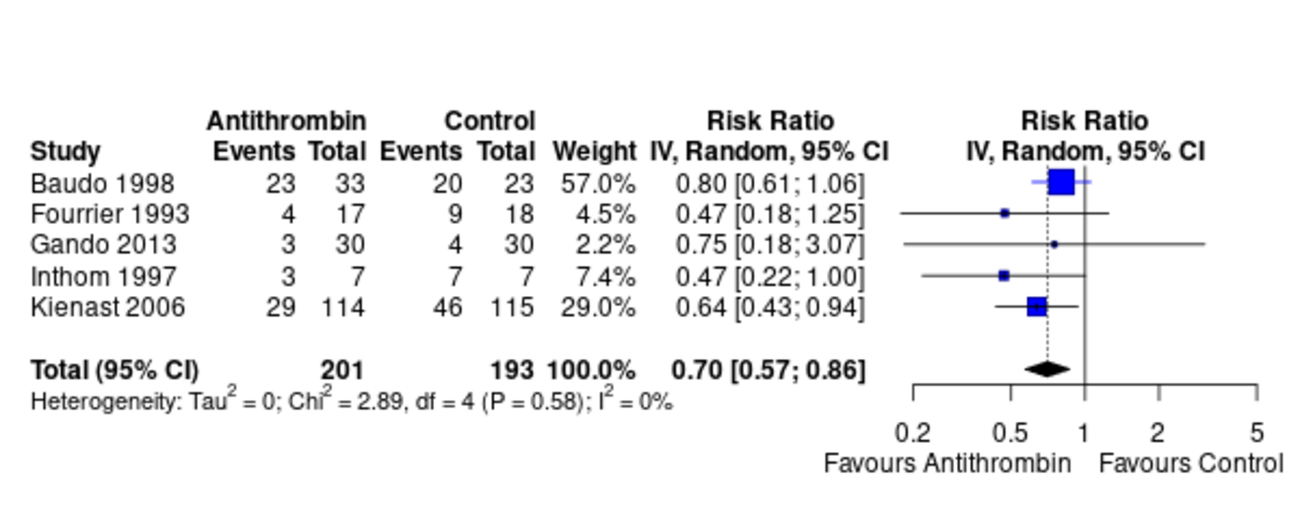This screenshot has width=1300, height=520.
Task: Click the black pooled-effect diamond
Action: tap(1047, 369)
